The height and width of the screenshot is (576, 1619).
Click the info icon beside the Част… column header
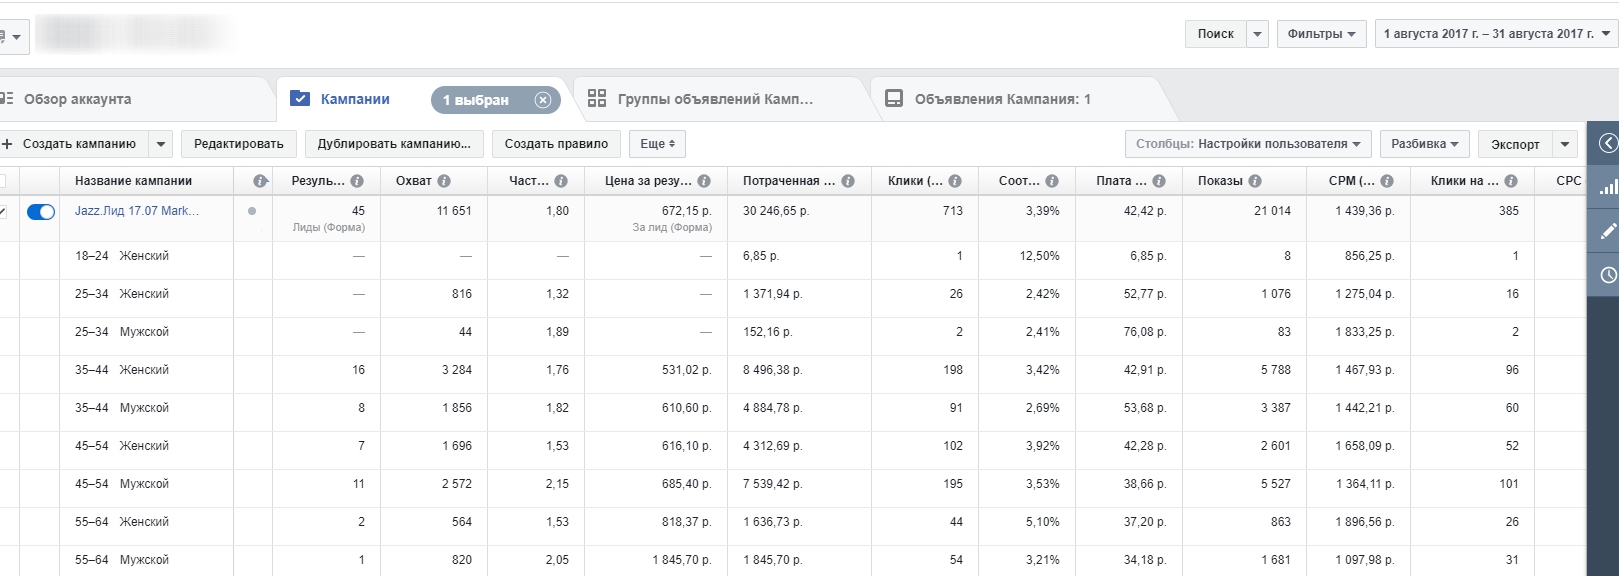tap(561, 181)
